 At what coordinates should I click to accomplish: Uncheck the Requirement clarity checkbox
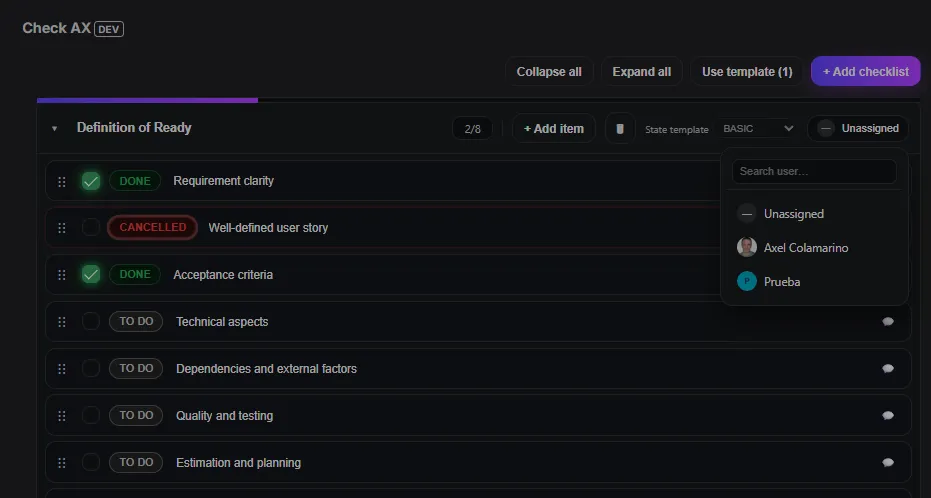click(x=91, y=181)
